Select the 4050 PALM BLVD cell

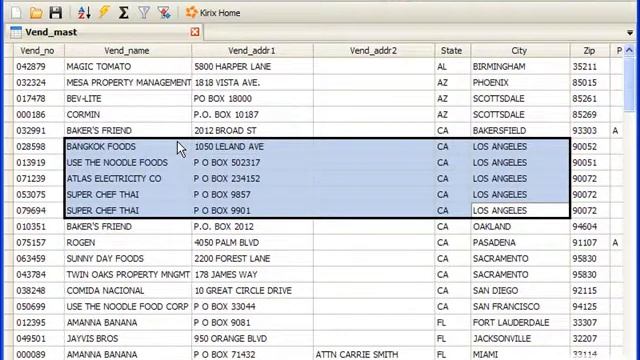(252, 242)
